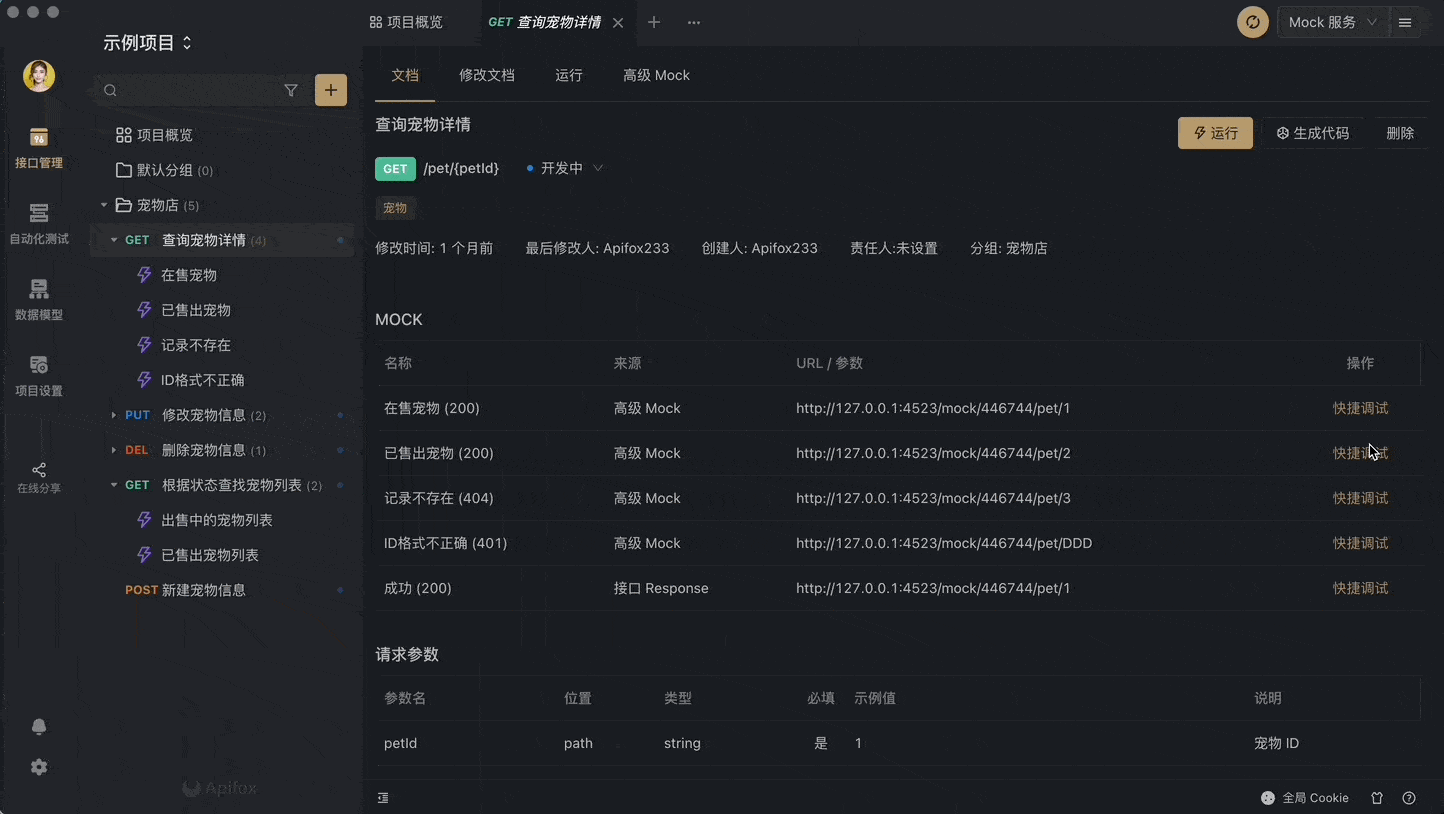Click the add button next to the search bar
1444x814 pixels.
coord(330,90)
